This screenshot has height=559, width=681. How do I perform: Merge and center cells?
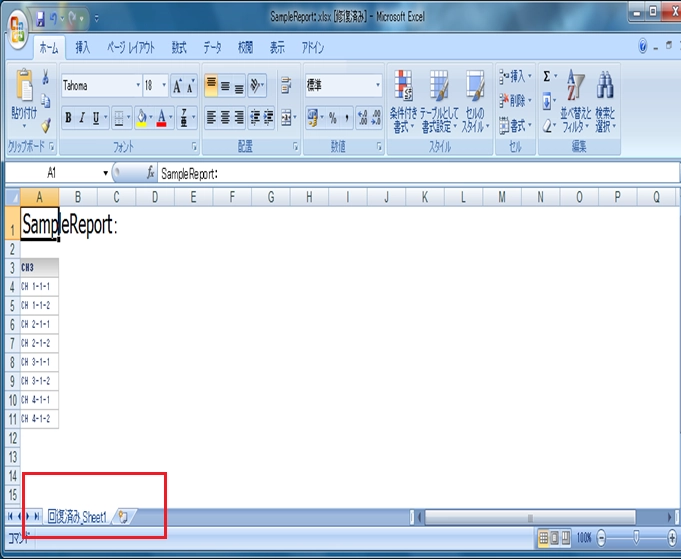click(286, 118)
